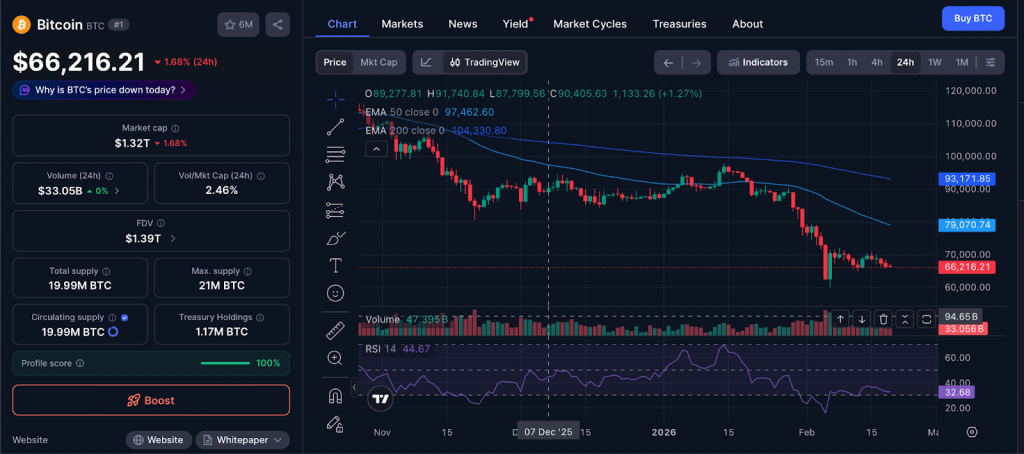Select the text annotation tool
Viewport: 1024px width, 454px height.
(x=336, y=265)
